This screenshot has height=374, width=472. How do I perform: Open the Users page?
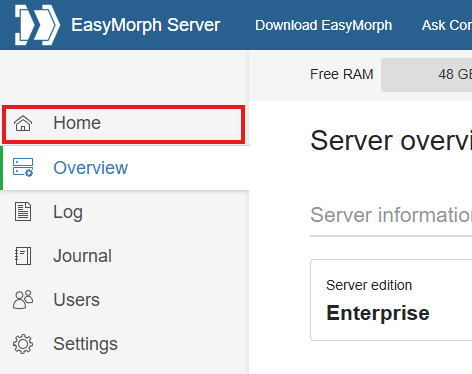point(125,300)
